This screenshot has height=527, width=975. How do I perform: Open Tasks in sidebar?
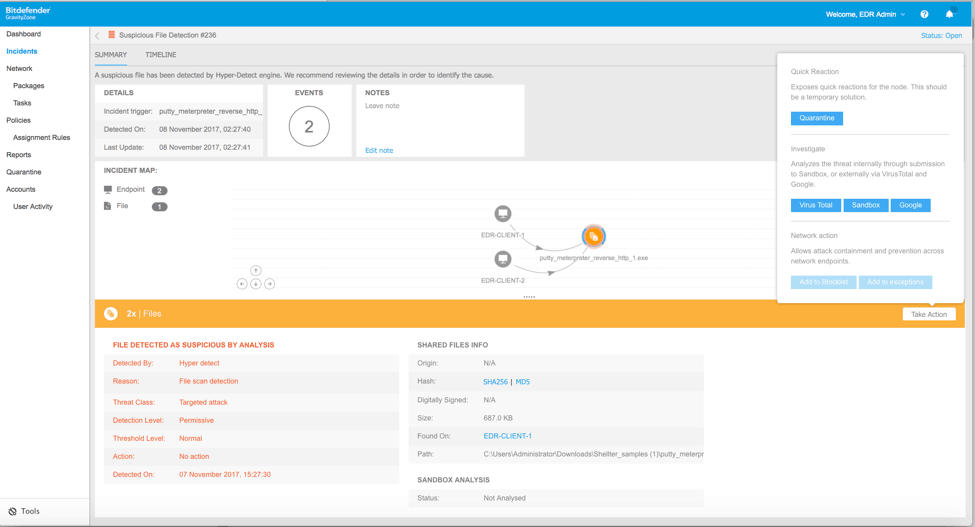22,103
